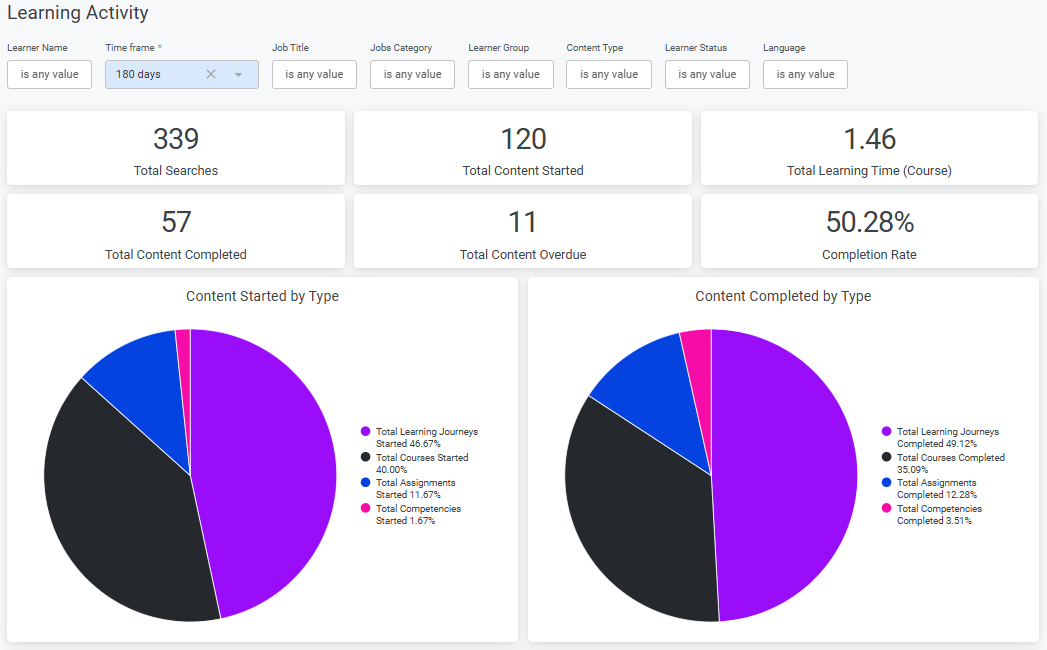Click 'Total Assignments Completed 12.28%' legend text
This screenshot has height=650, width=1047.
point(937,488)
